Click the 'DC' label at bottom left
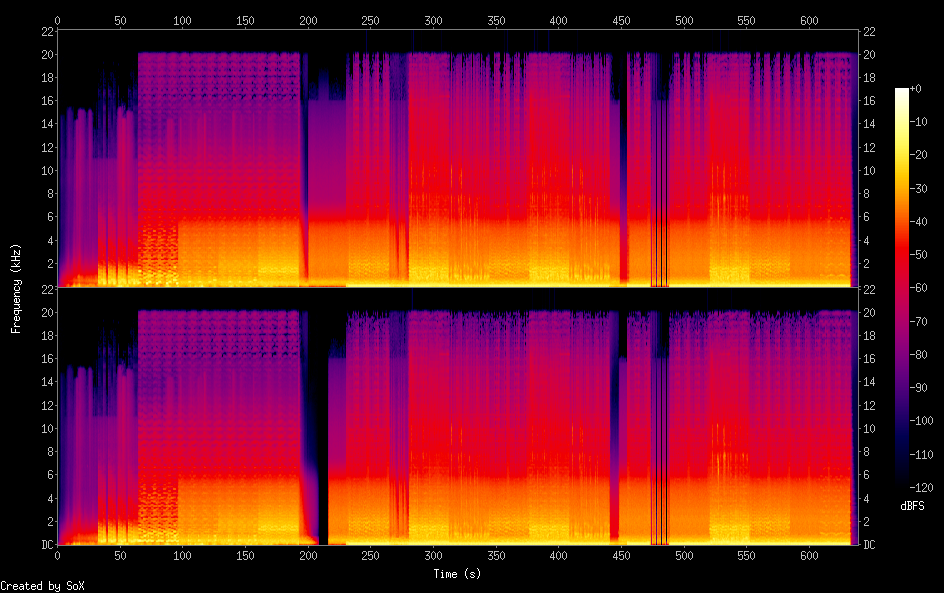Screen dimensions: 944x593 point(48,545)
